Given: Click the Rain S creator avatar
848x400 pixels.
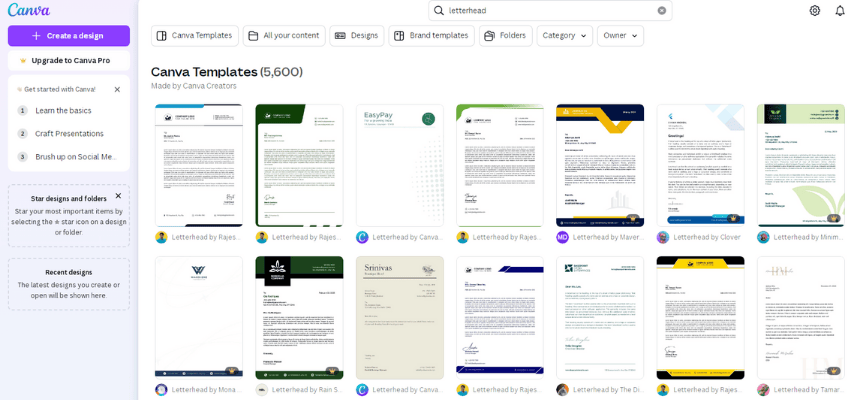Looking at the screenshot, I should tap(261, 390).
